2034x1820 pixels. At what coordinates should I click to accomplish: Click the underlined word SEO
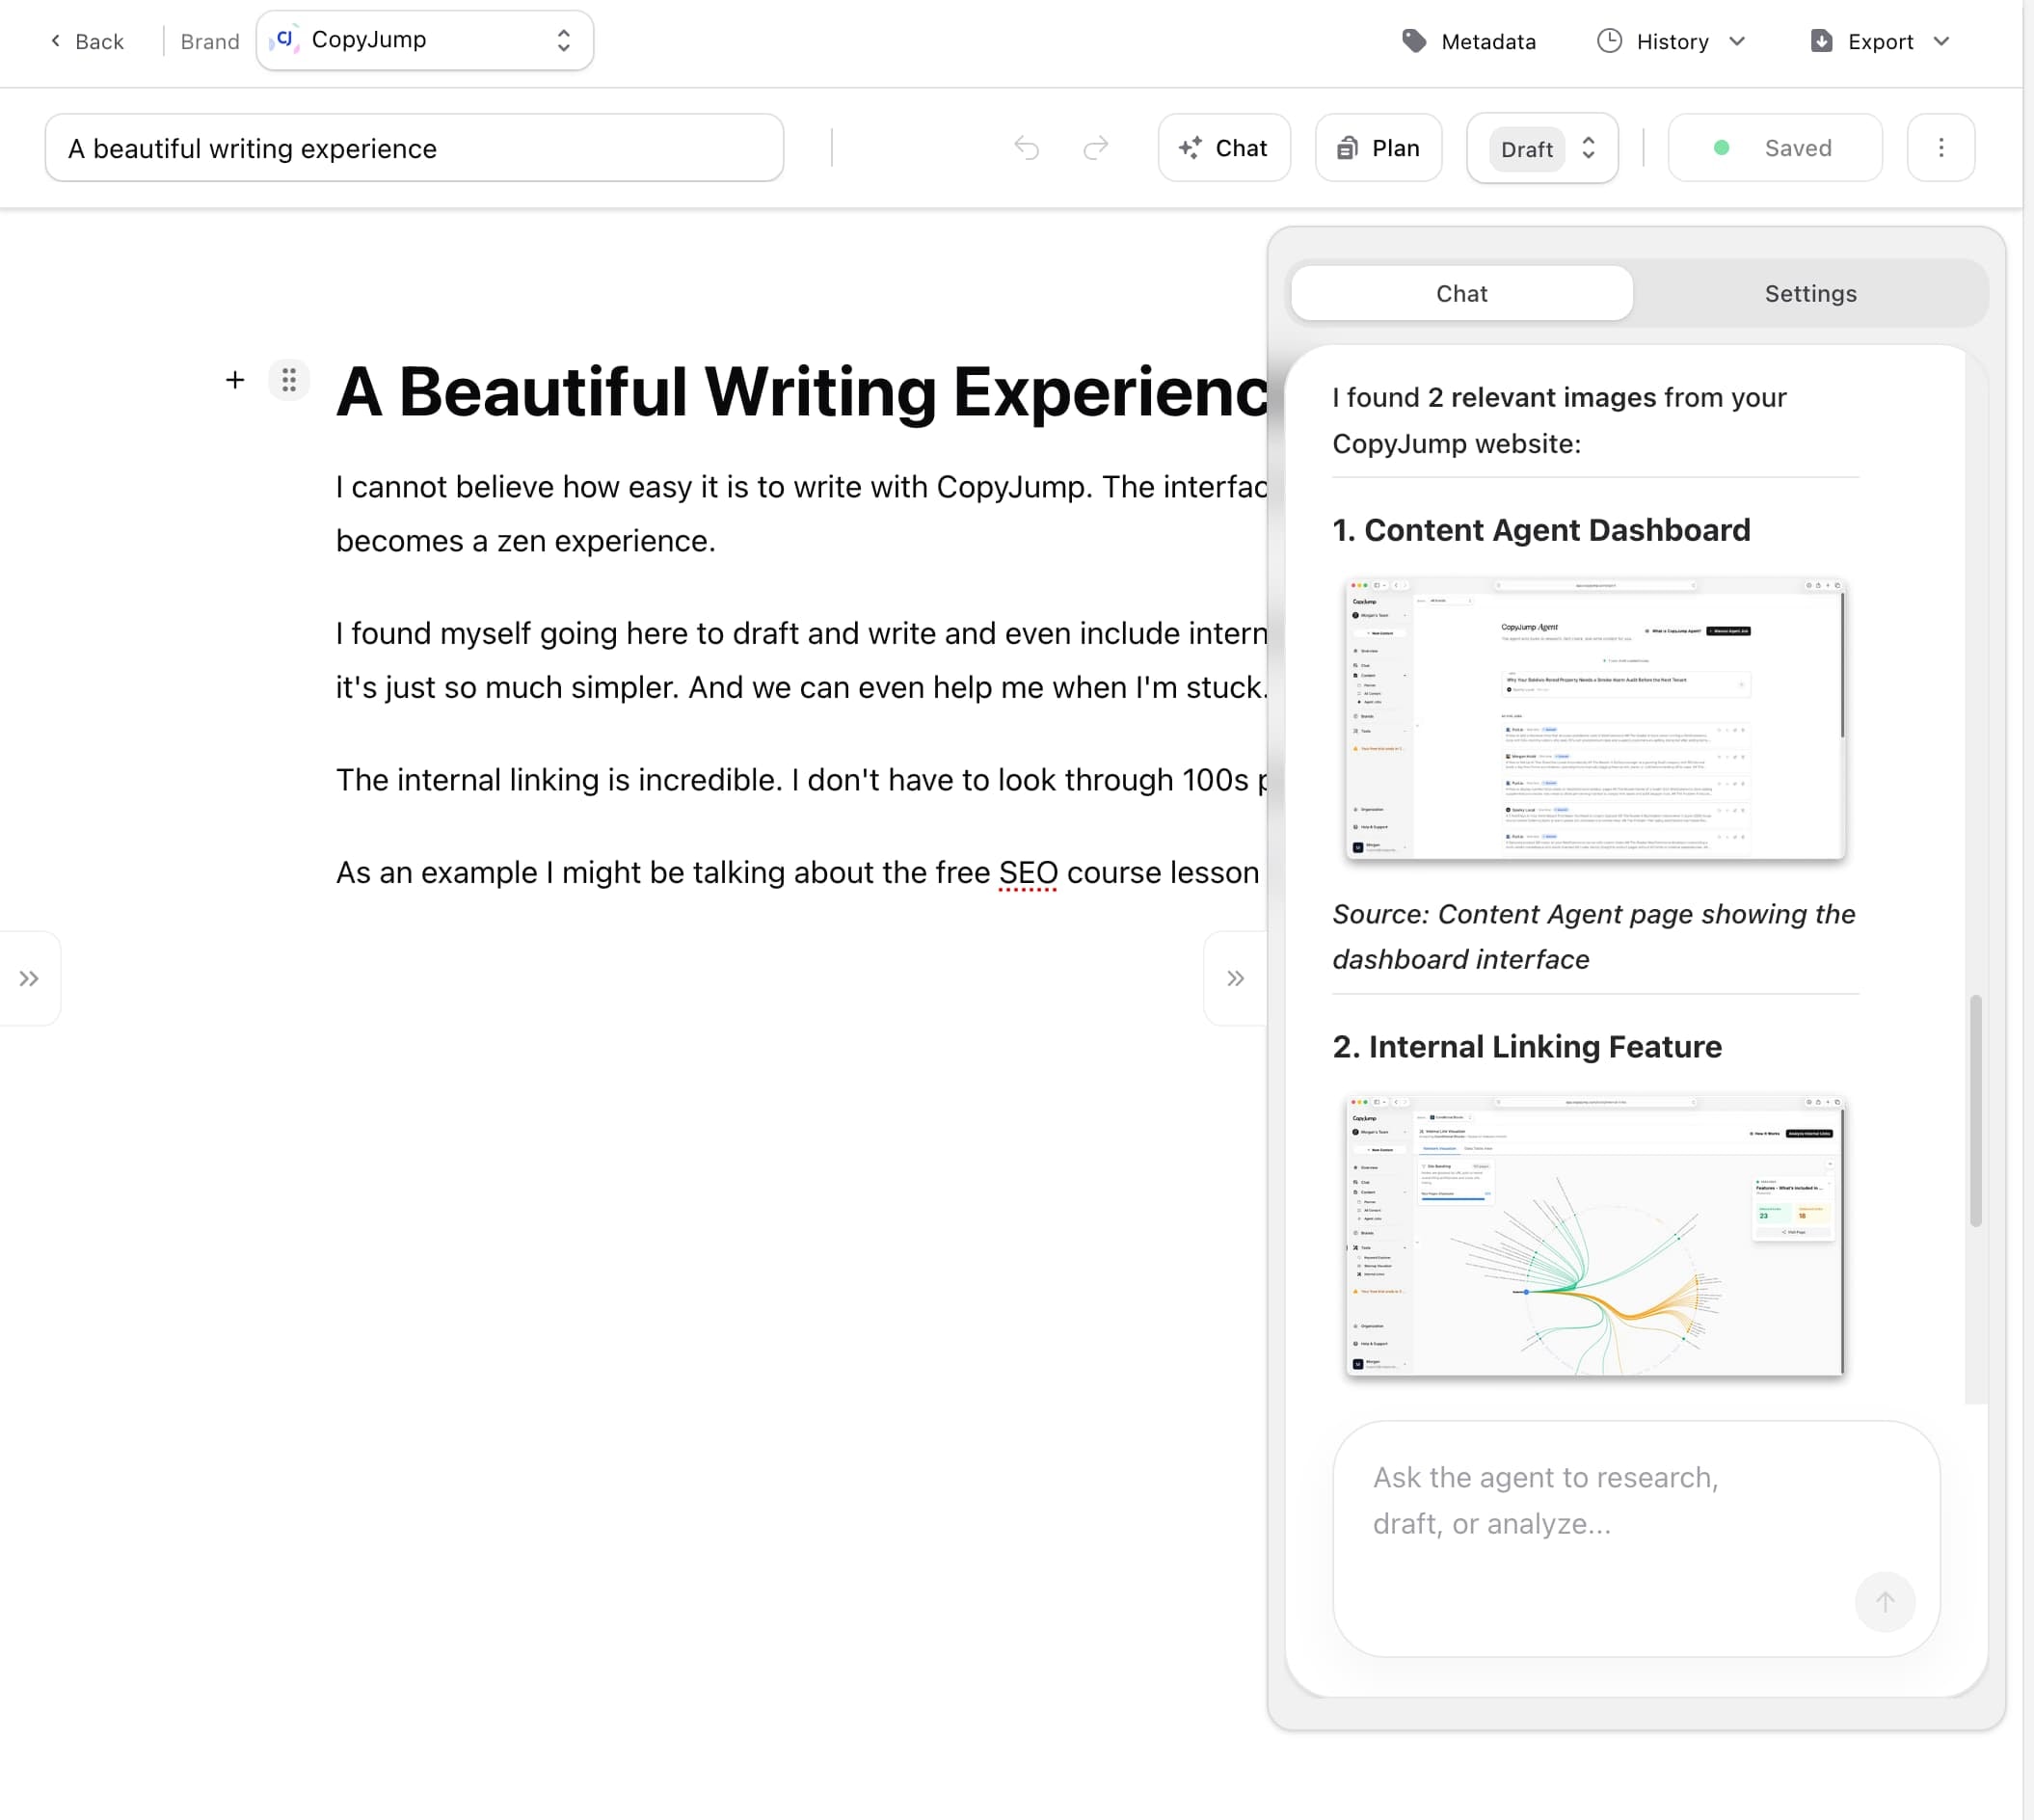point(1027,872)
